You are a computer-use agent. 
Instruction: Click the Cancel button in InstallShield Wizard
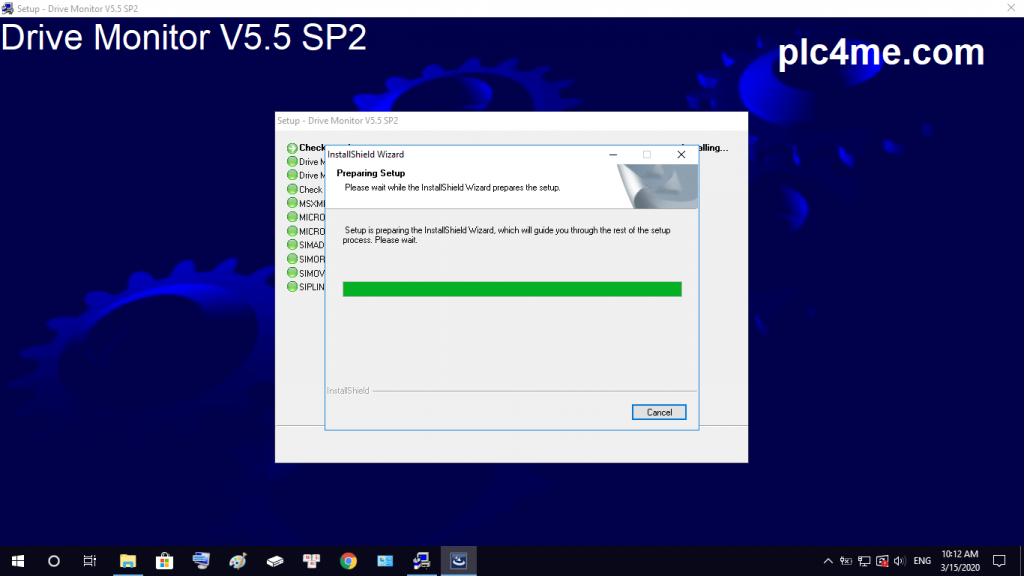click(x=659, y=412)
